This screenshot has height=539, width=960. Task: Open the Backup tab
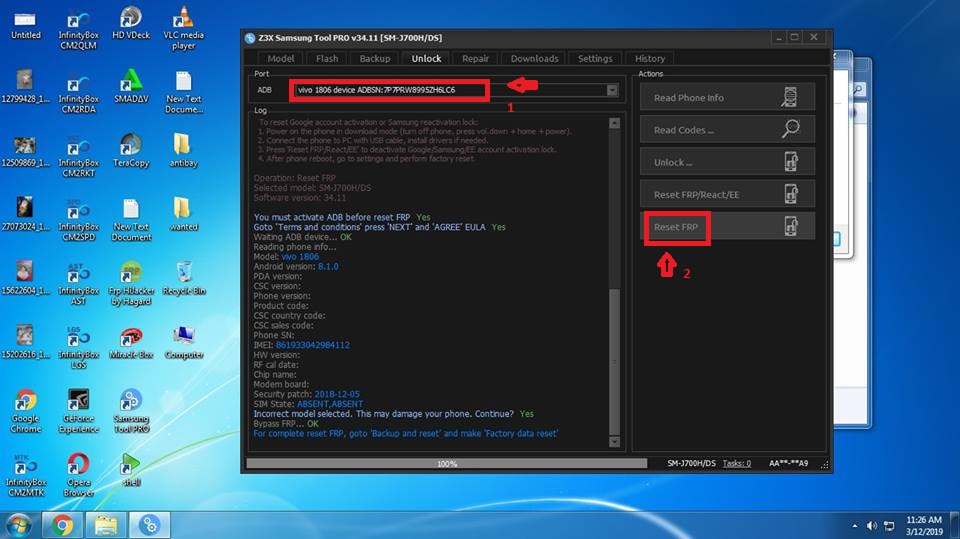[x=375, y=59]
